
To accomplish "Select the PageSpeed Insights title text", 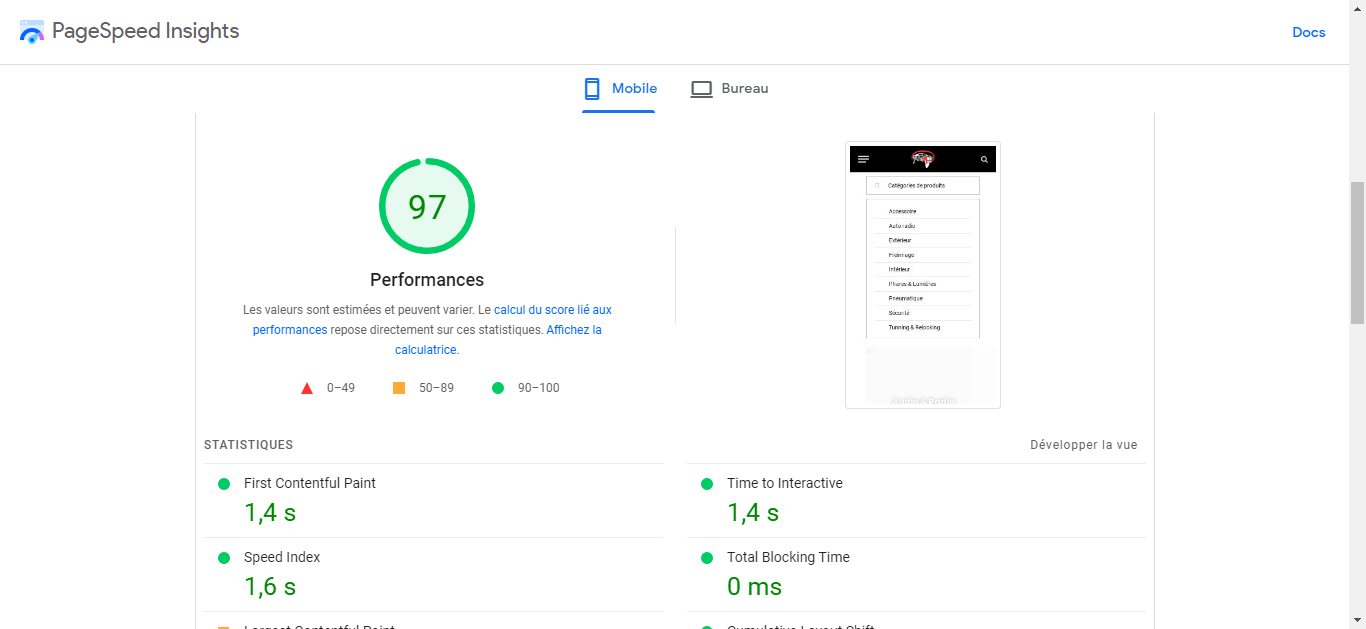I will [146, 31].
